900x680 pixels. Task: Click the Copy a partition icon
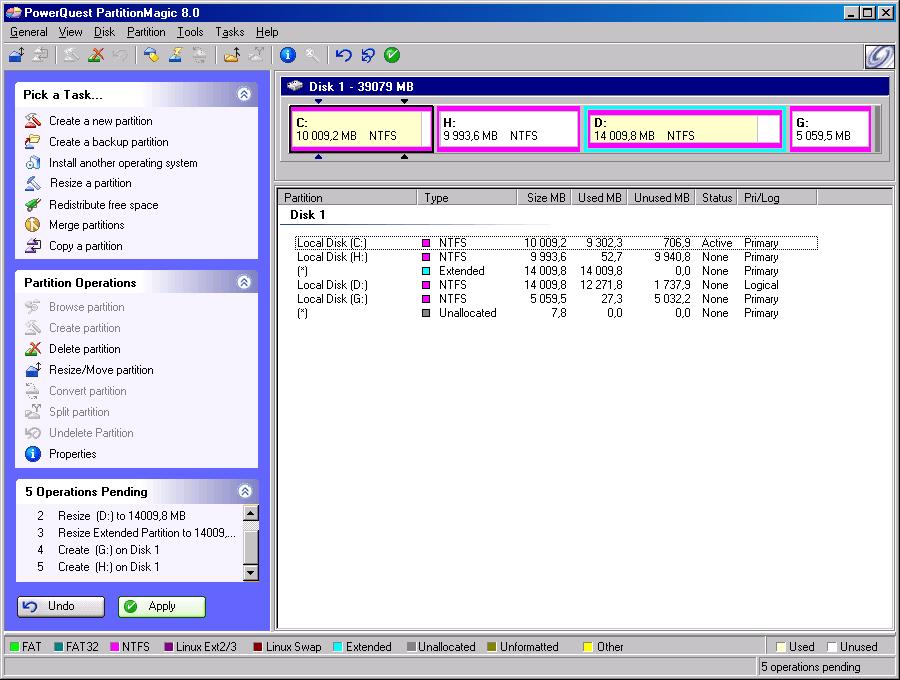click(x=33, y=246)
